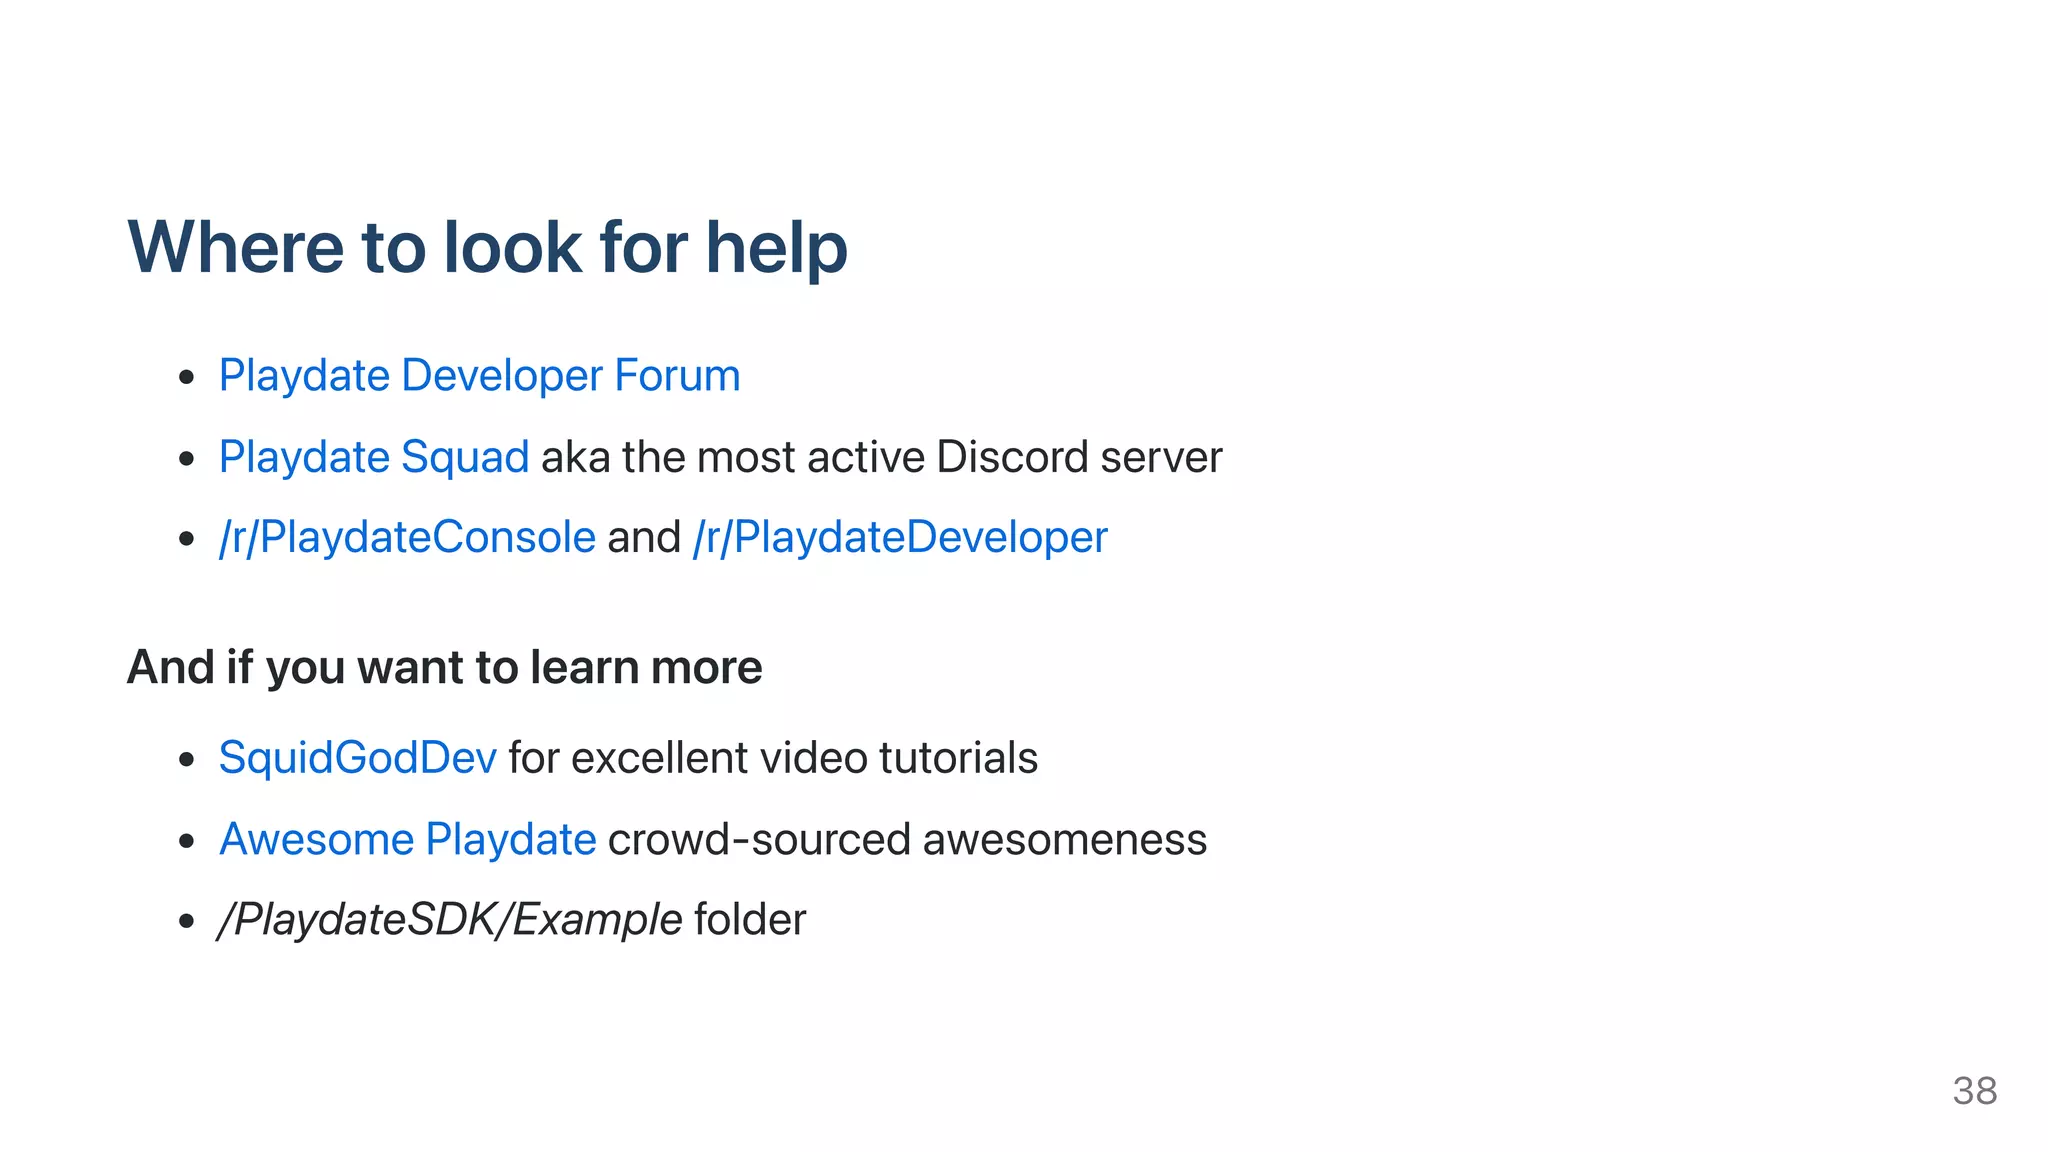Open the Awesome Playdate link
Image resolution: width=2048 pixels, height=1152 pixels.
pos(408,840)
